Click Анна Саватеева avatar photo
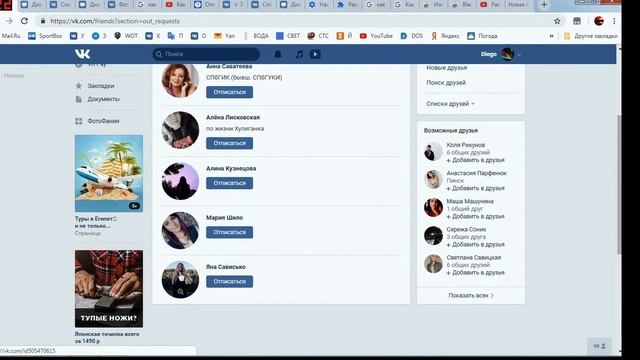This screenshot has height=360, width=640. click(x=180, y=80)
